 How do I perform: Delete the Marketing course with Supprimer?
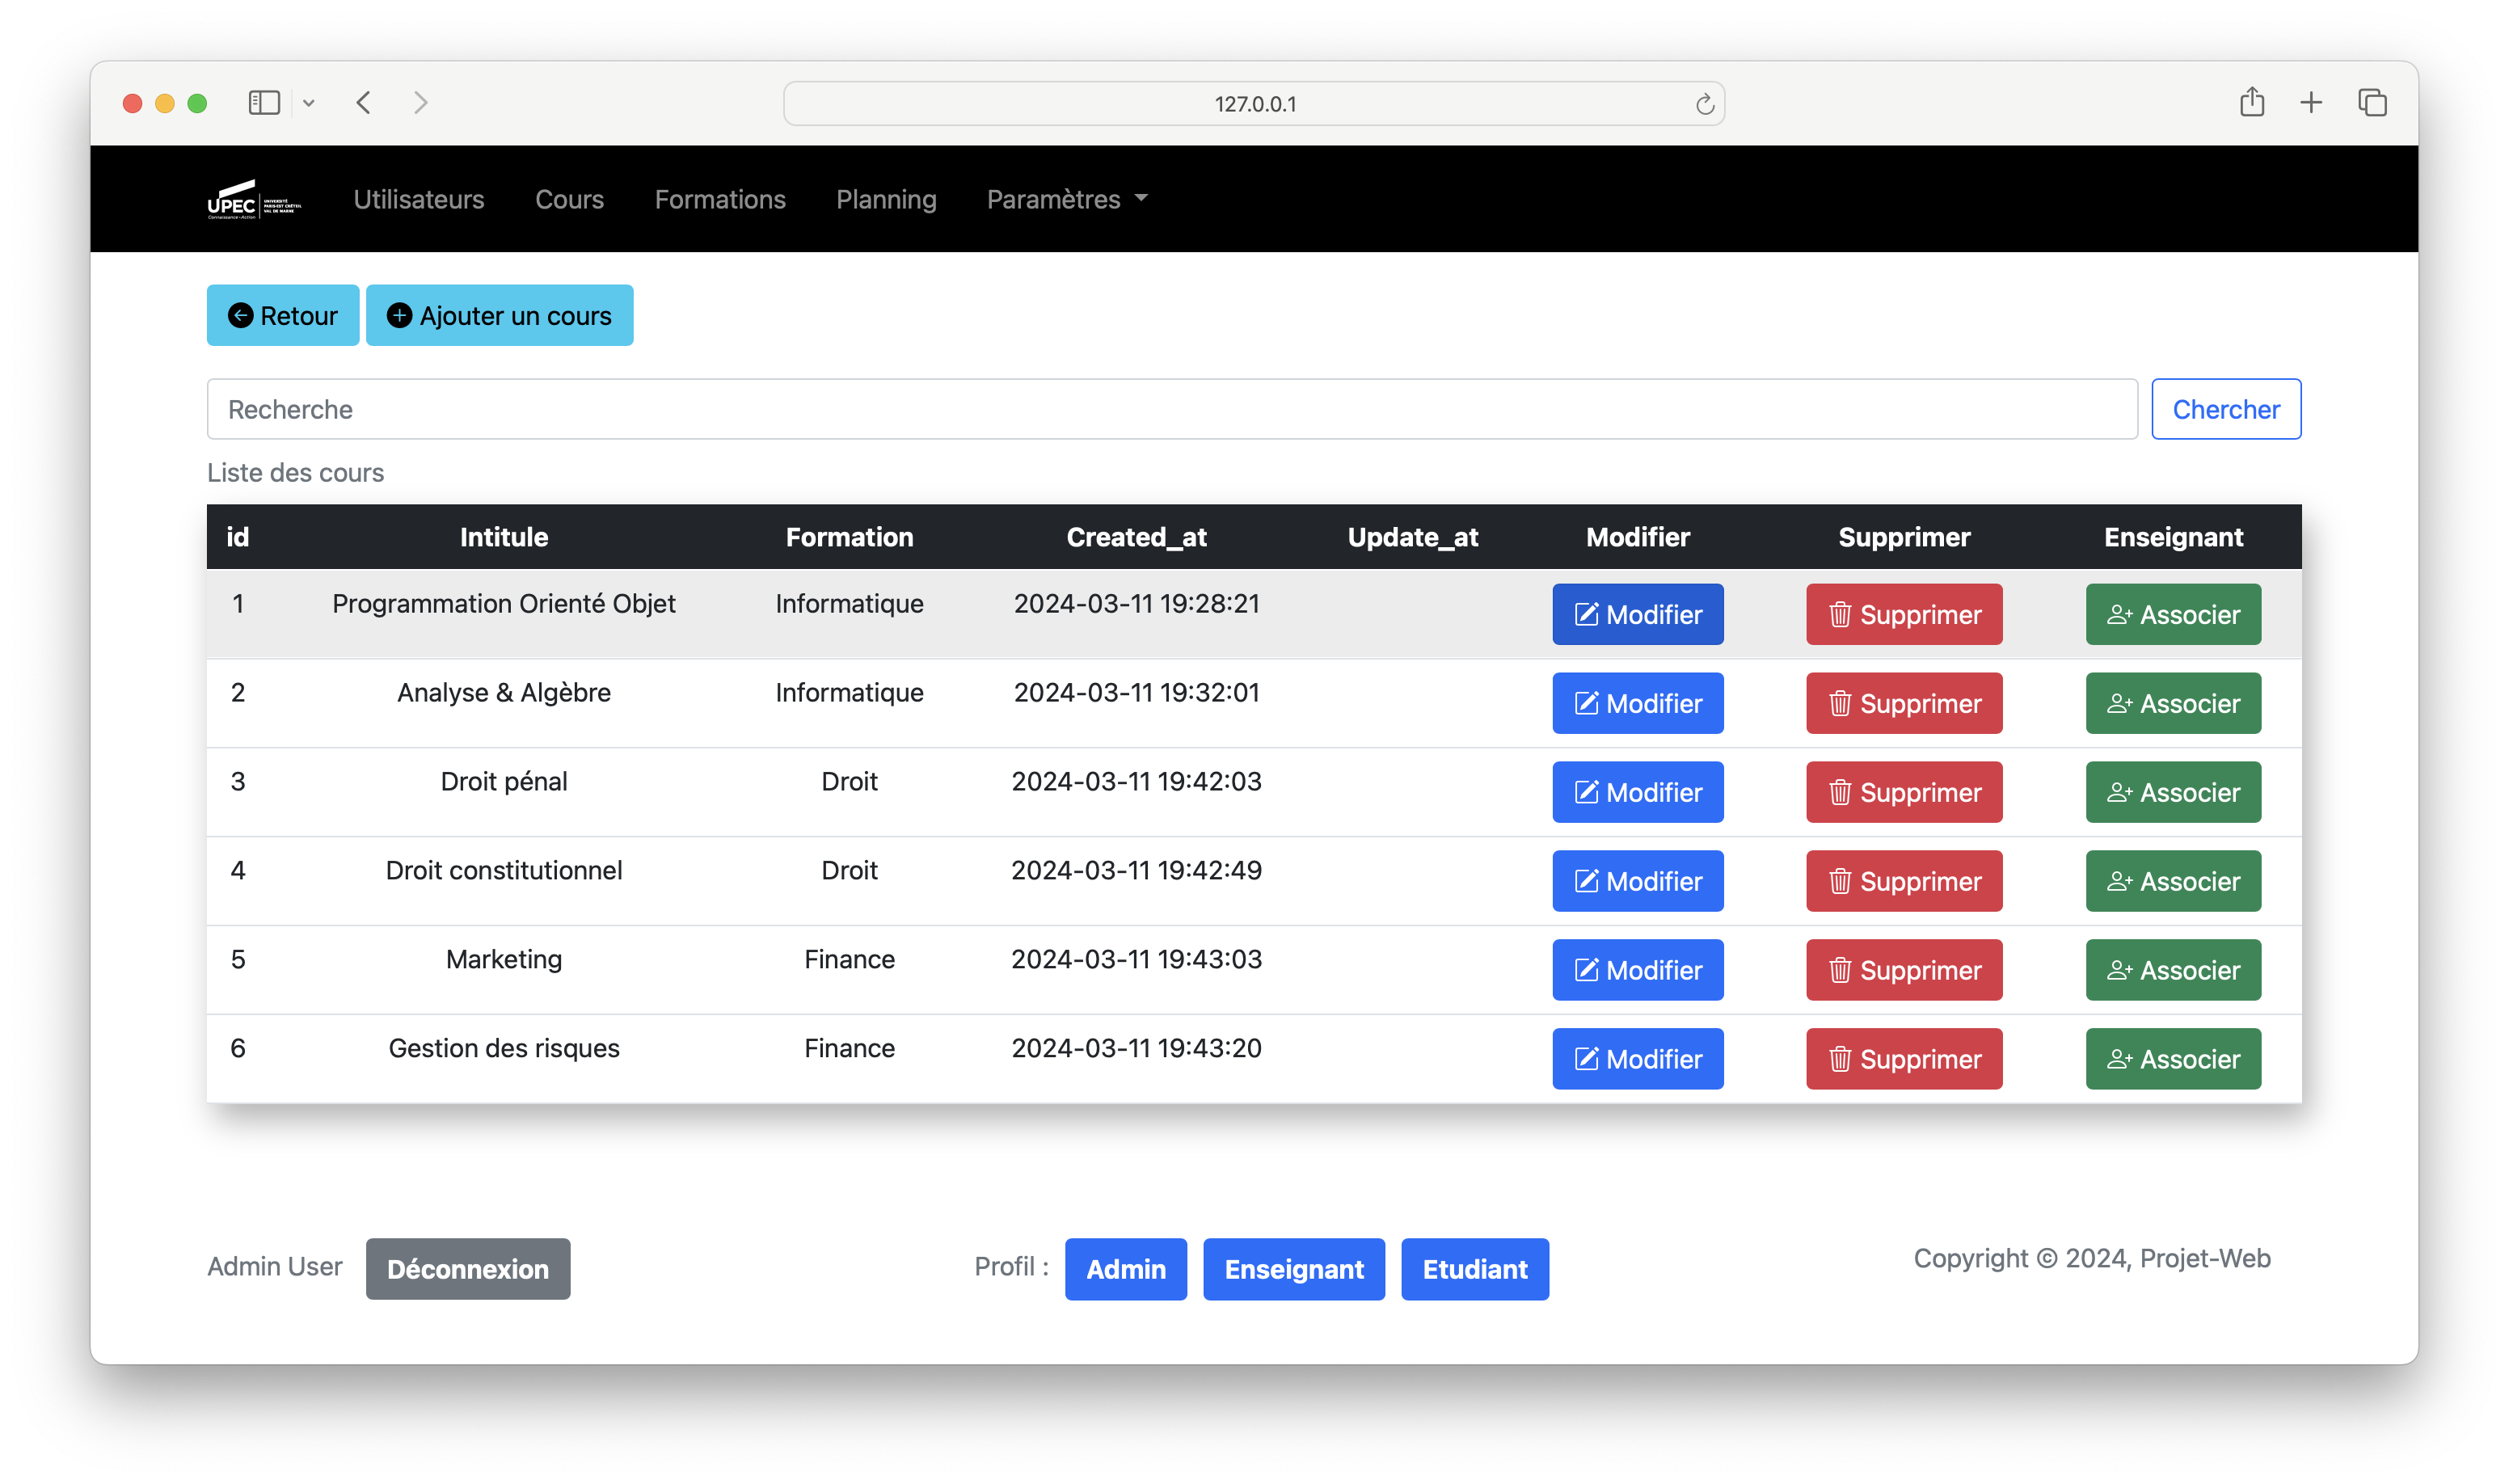tap(1903, 970)
